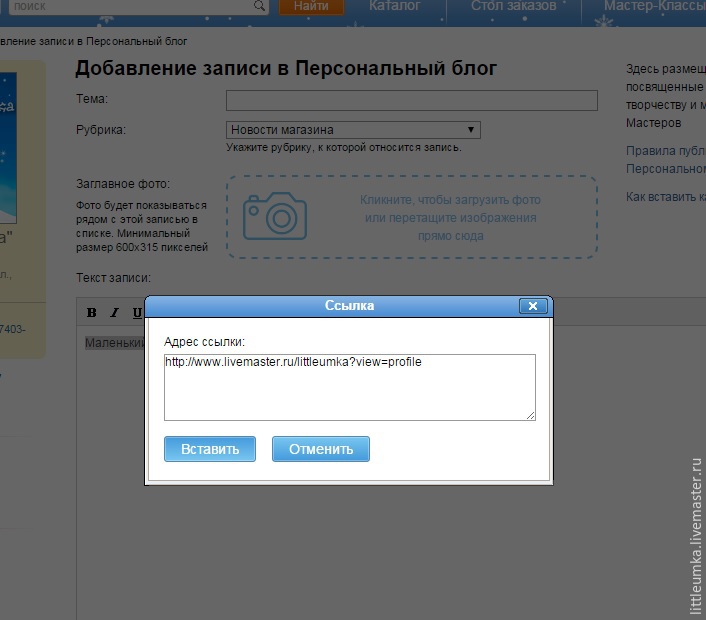706x620 pixels.
Task: Click the camera icon to upload photo
Action: click(275, 217)
